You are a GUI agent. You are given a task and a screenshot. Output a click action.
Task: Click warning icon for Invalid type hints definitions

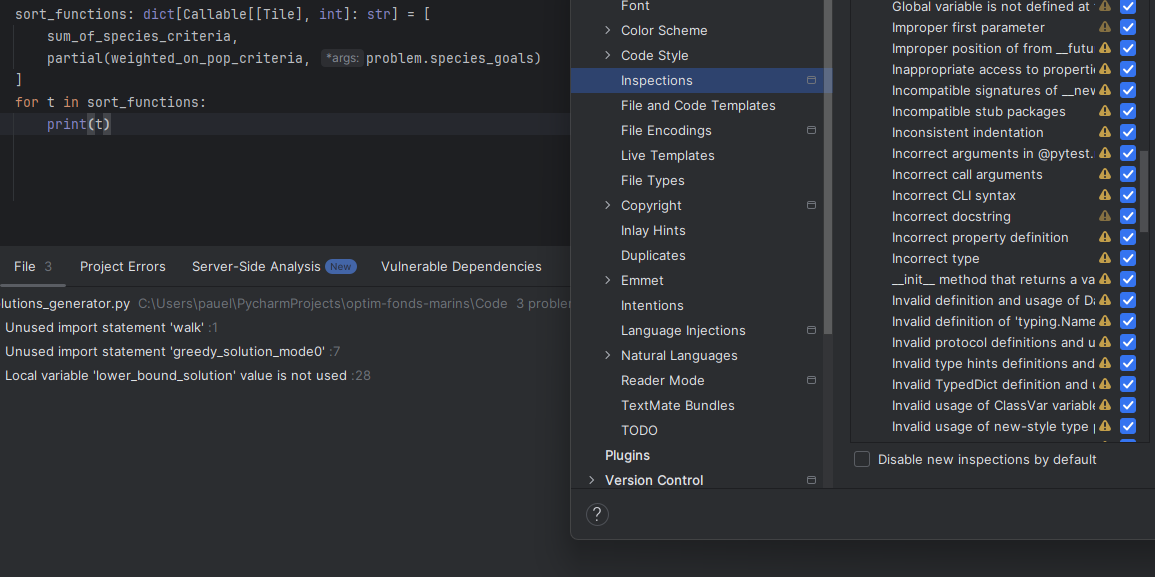click(1105, 363)
